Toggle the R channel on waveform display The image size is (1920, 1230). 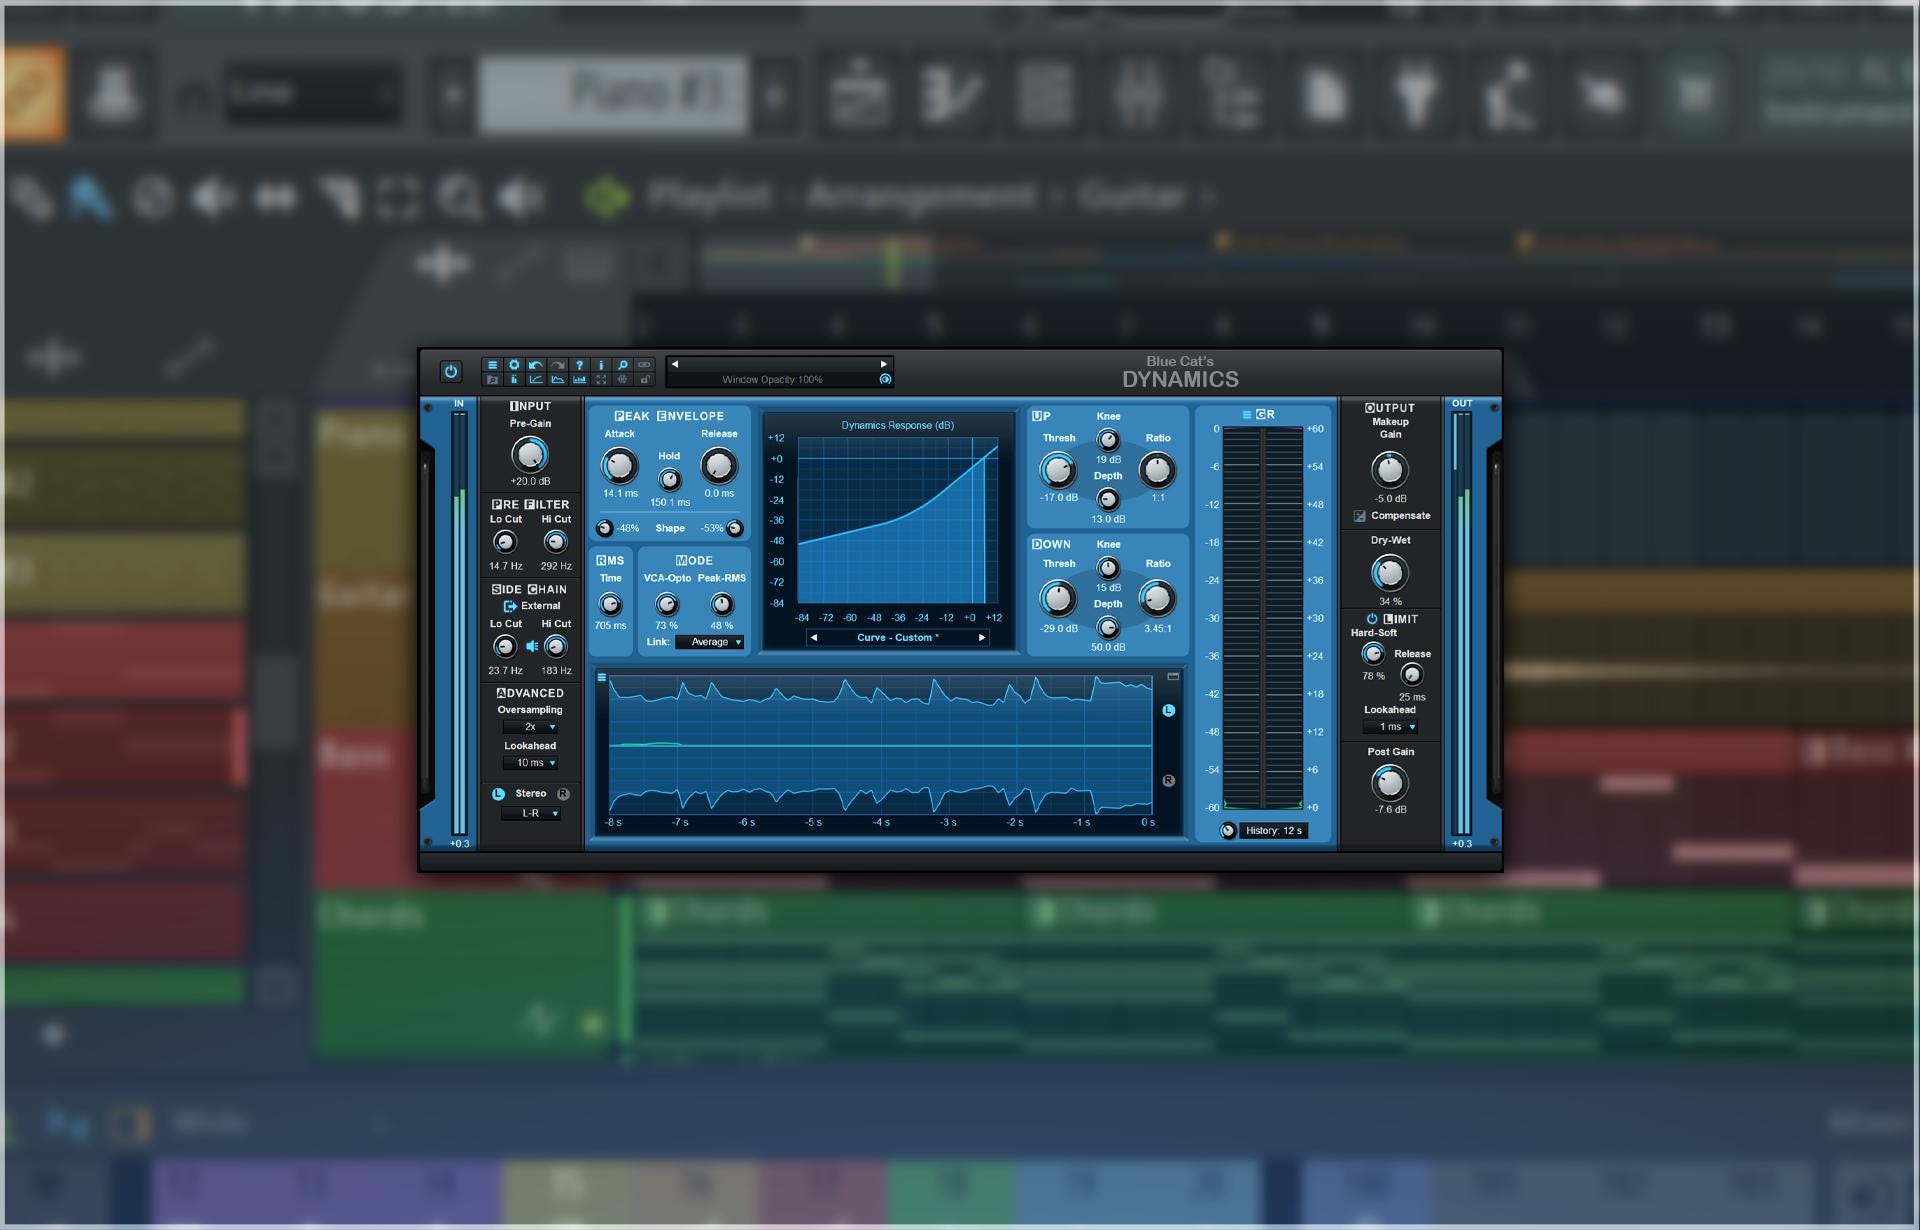point(1168,780)
